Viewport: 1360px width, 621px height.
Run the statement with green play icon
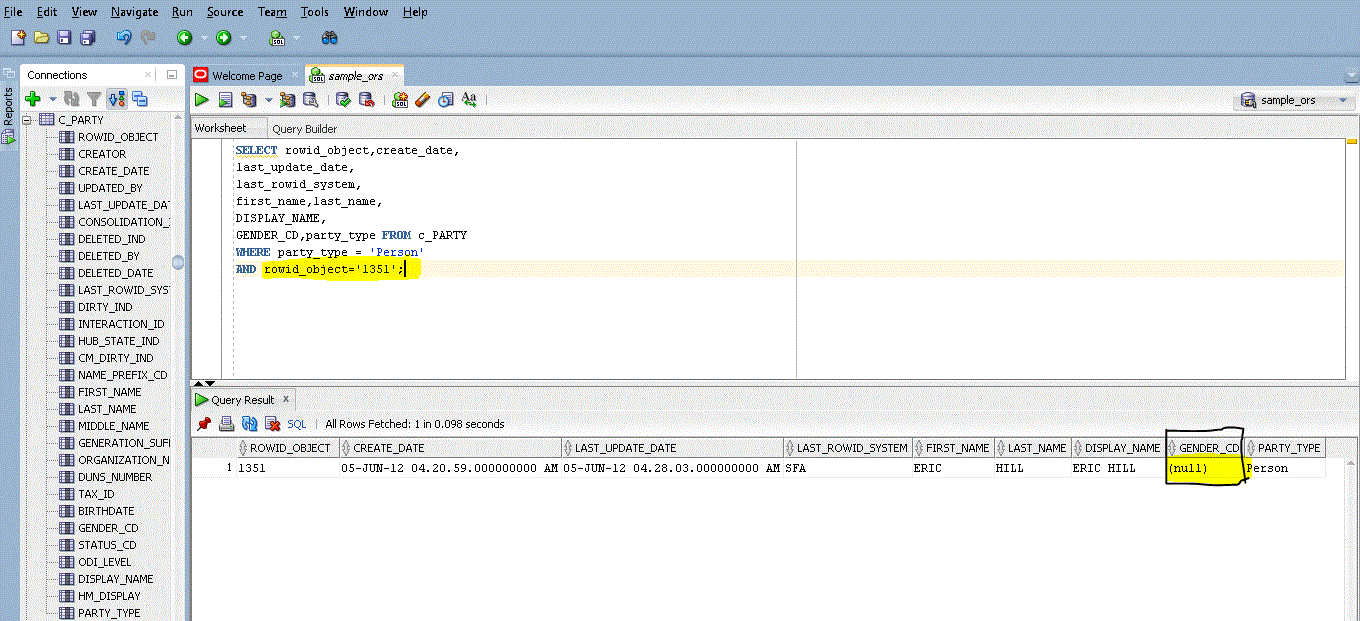(202, 99)
